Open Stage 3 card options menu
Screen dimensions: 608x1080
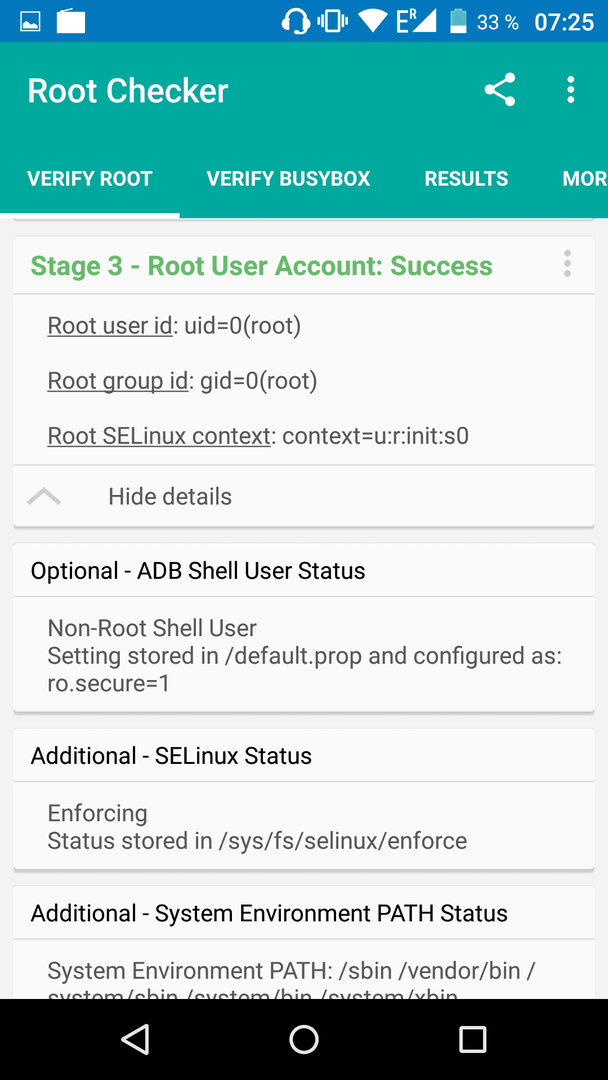click(567, 264)
